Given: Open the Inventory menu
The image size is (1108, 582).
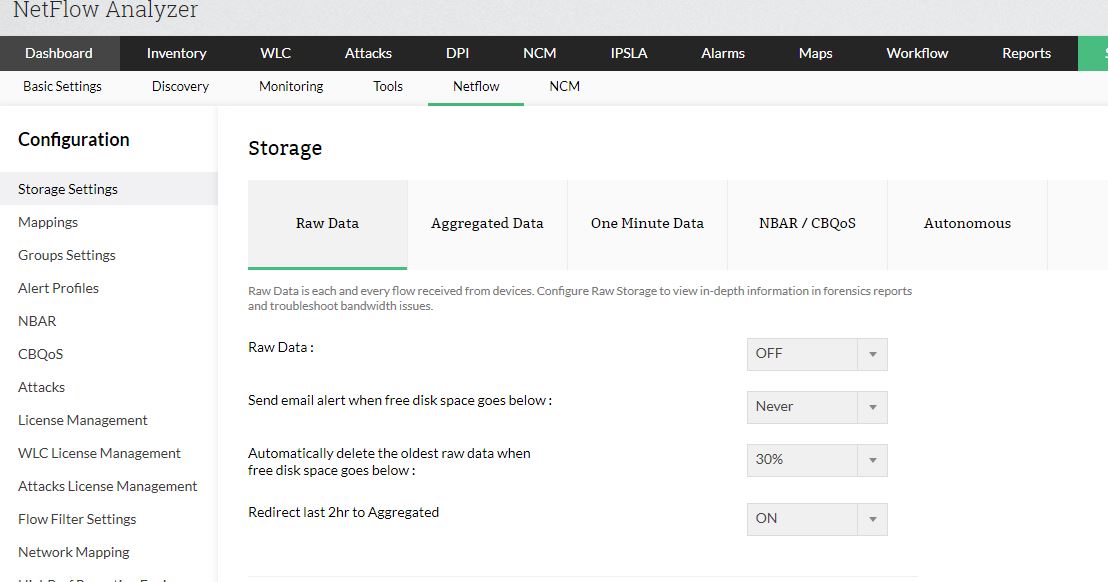Looking at the screenshot, I should point(176,53).
